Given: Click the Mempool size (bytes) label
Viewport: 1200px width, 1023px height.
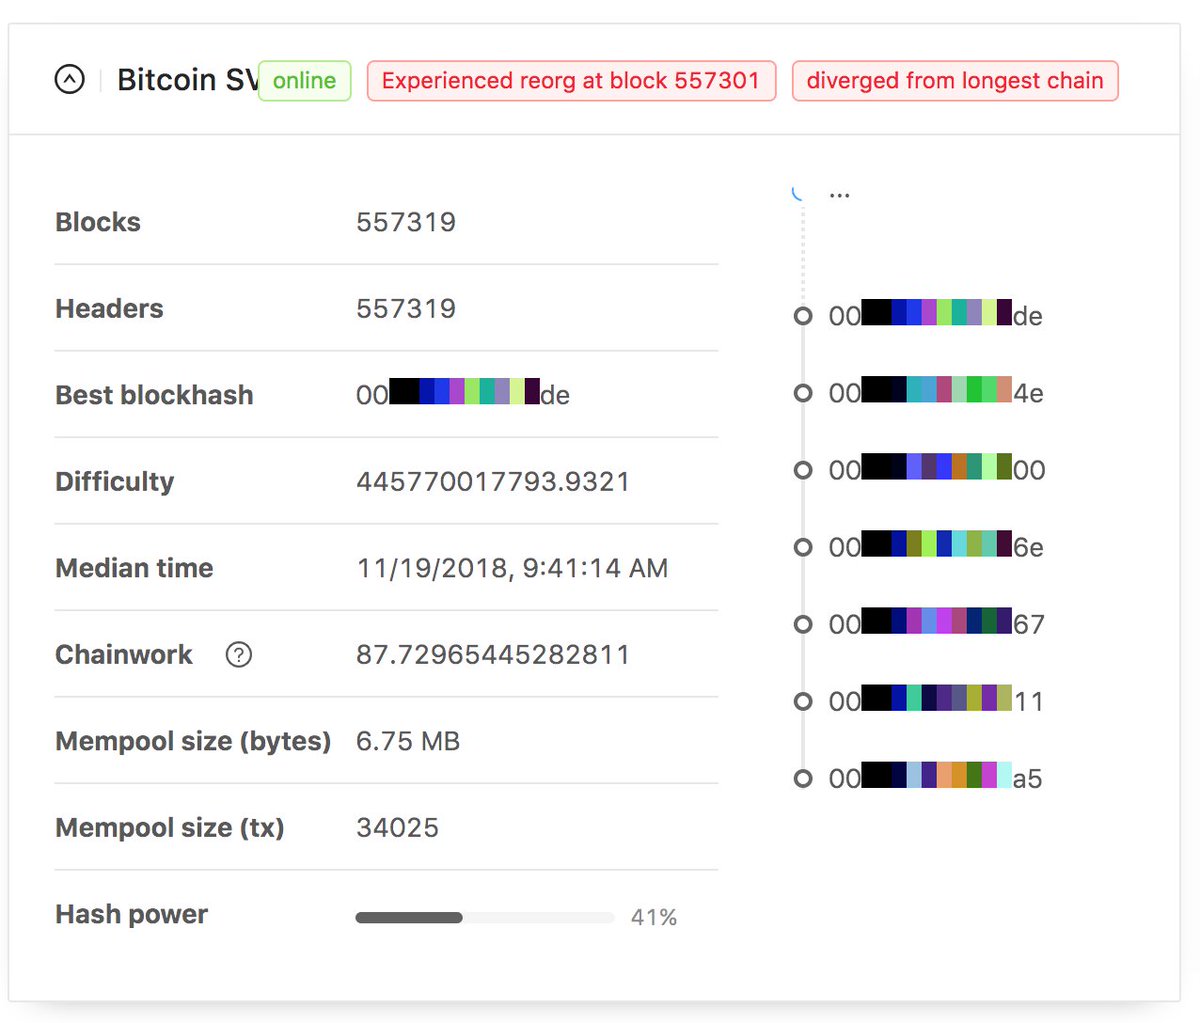Looking at the screenshot, I should pyautogui.click(x=193, y=741).
